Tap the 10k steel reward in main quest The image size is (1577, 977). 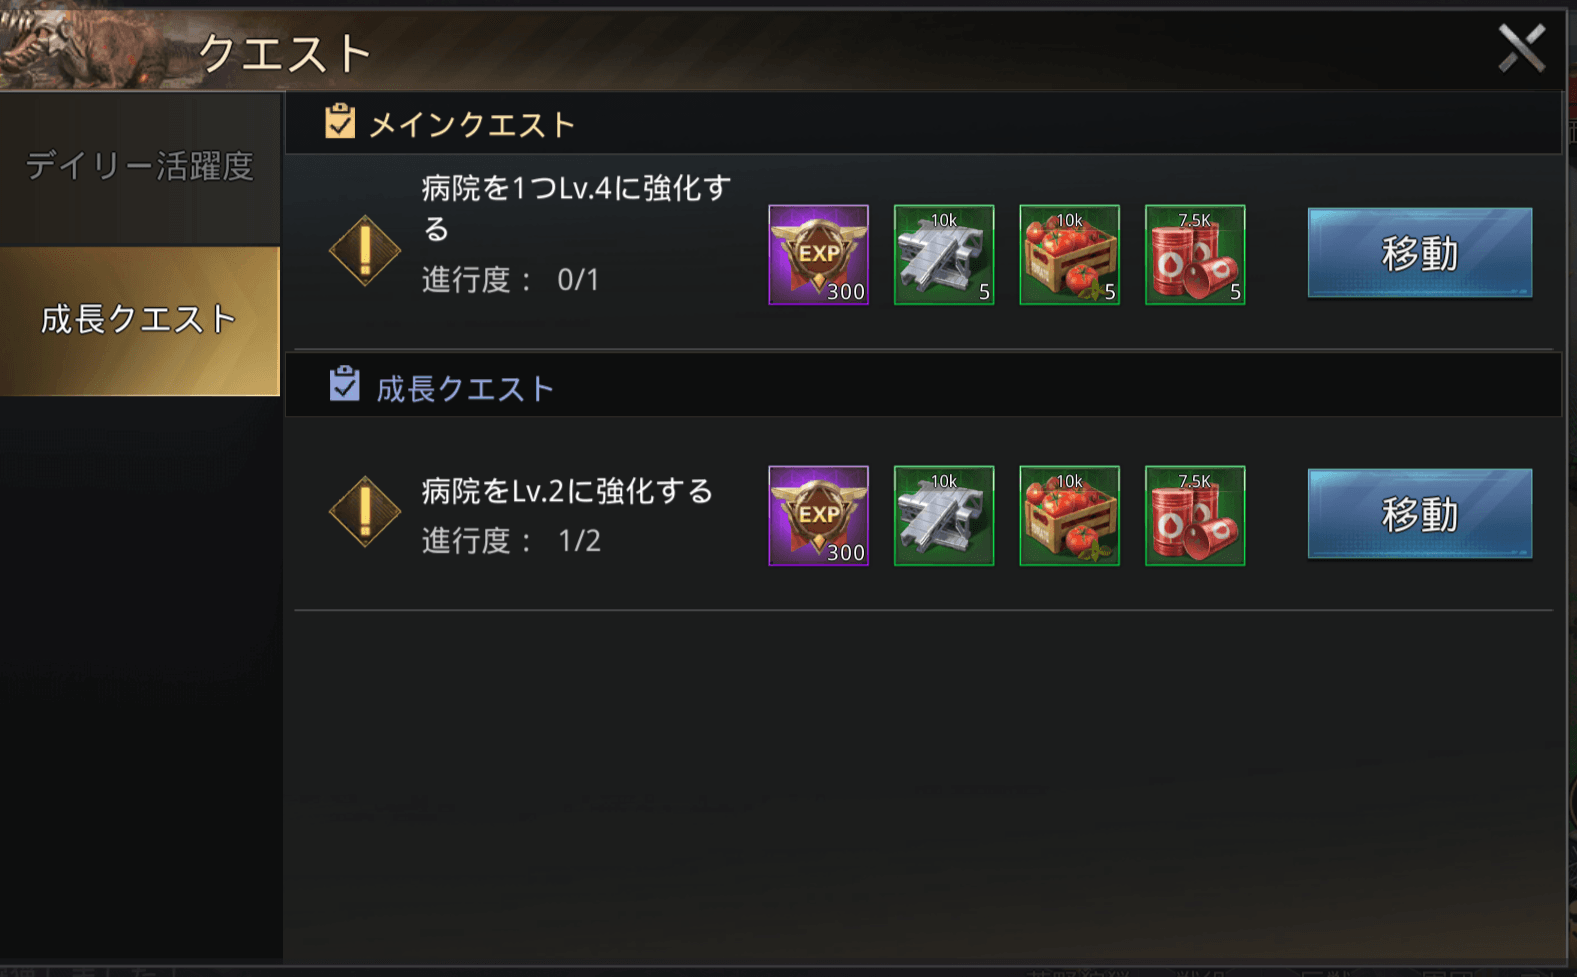(x=944, y=255)
